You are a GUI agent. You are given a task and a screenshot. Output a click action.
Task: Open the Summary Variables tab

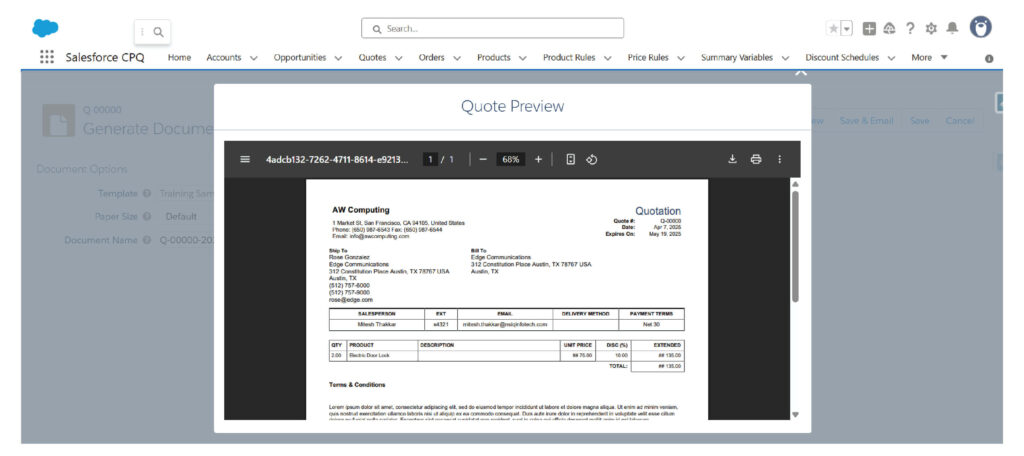tap(737, 57)
